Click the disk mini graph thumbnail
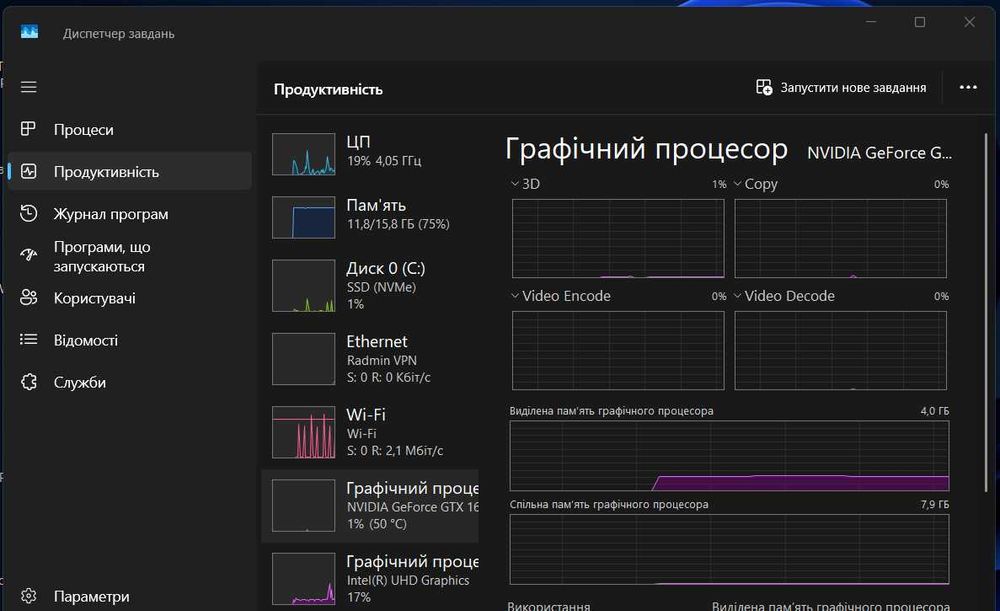Image resolution: width=1000 pixels, height=611 pixels. [x=304, y=286]
